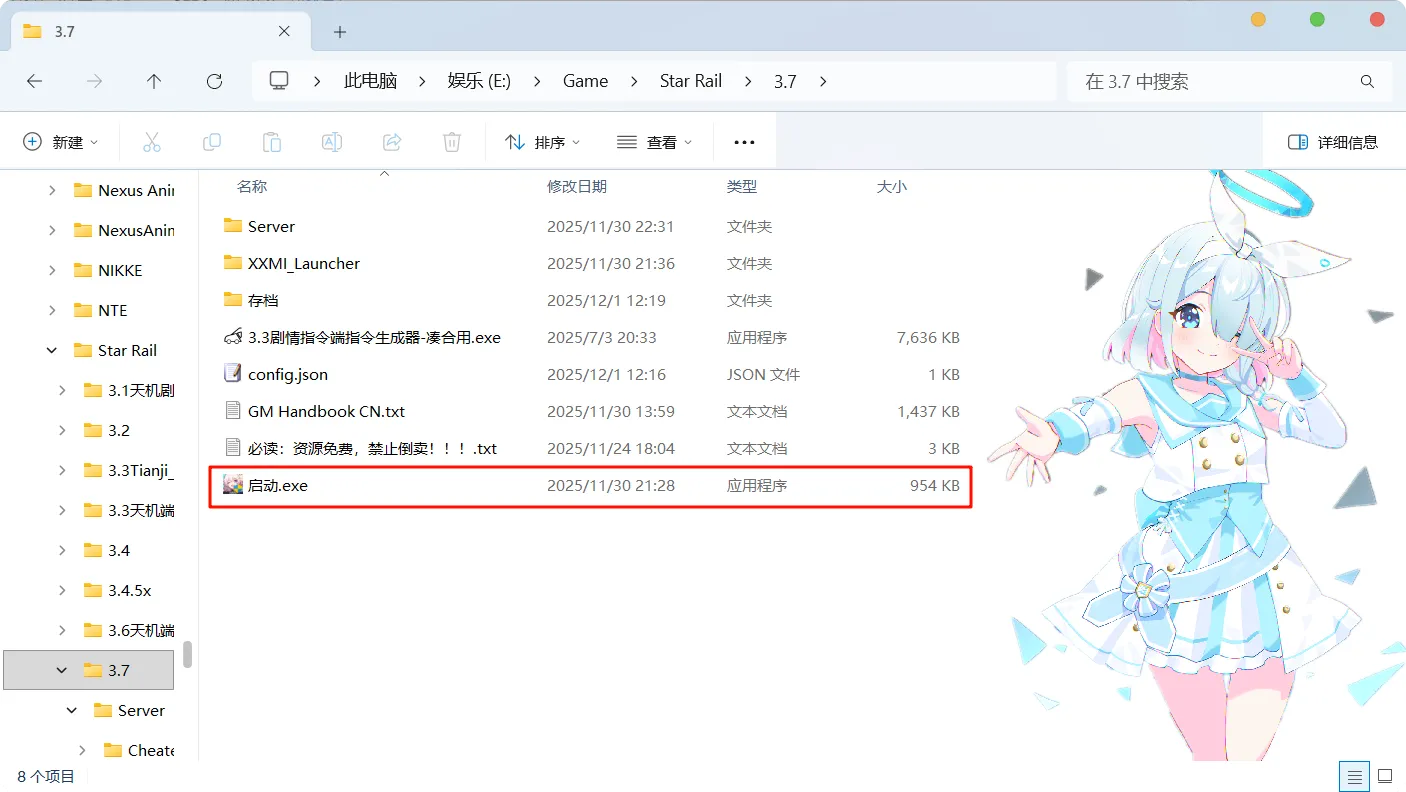Share the selected file using the share icon
Viewport: 1406px width, 792px height.
point(391,141)
